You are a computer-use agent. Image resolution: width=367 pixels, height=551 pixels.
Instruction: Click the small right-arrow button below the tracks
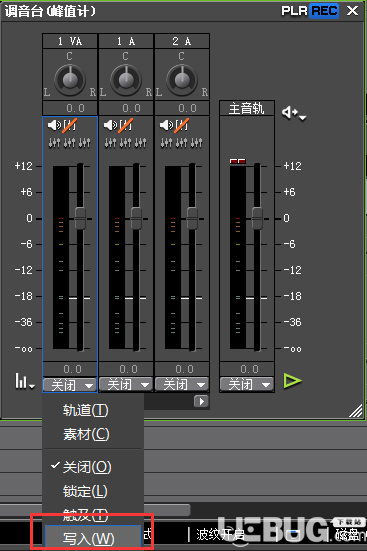pos(201,401)
